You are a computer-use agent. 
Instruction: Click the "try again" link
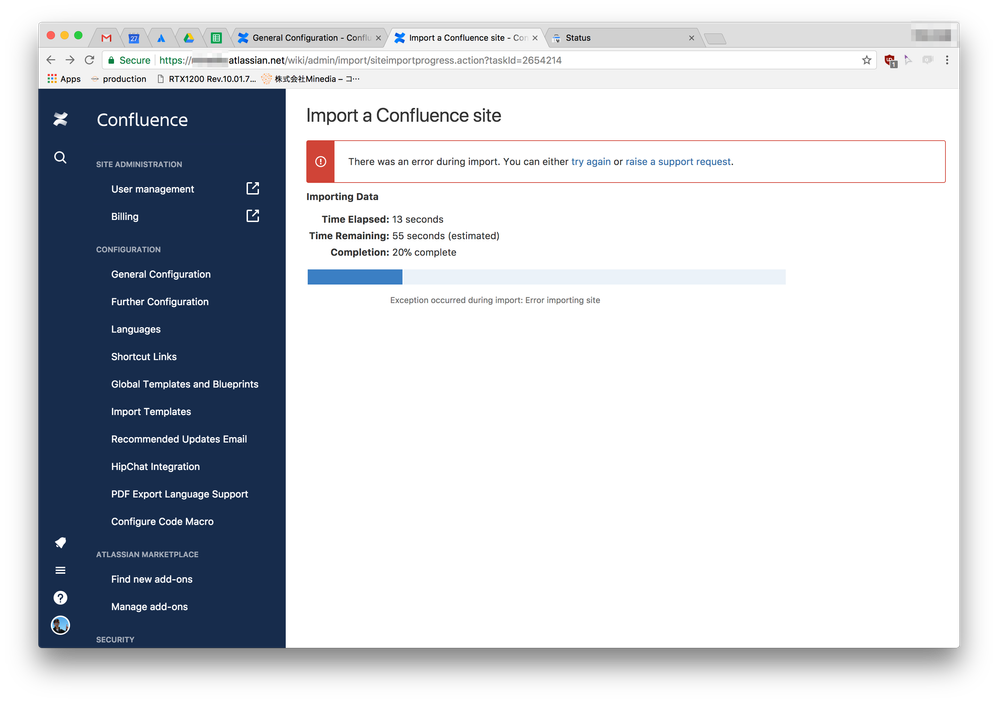pyautogui.click(x=590, y=162)
